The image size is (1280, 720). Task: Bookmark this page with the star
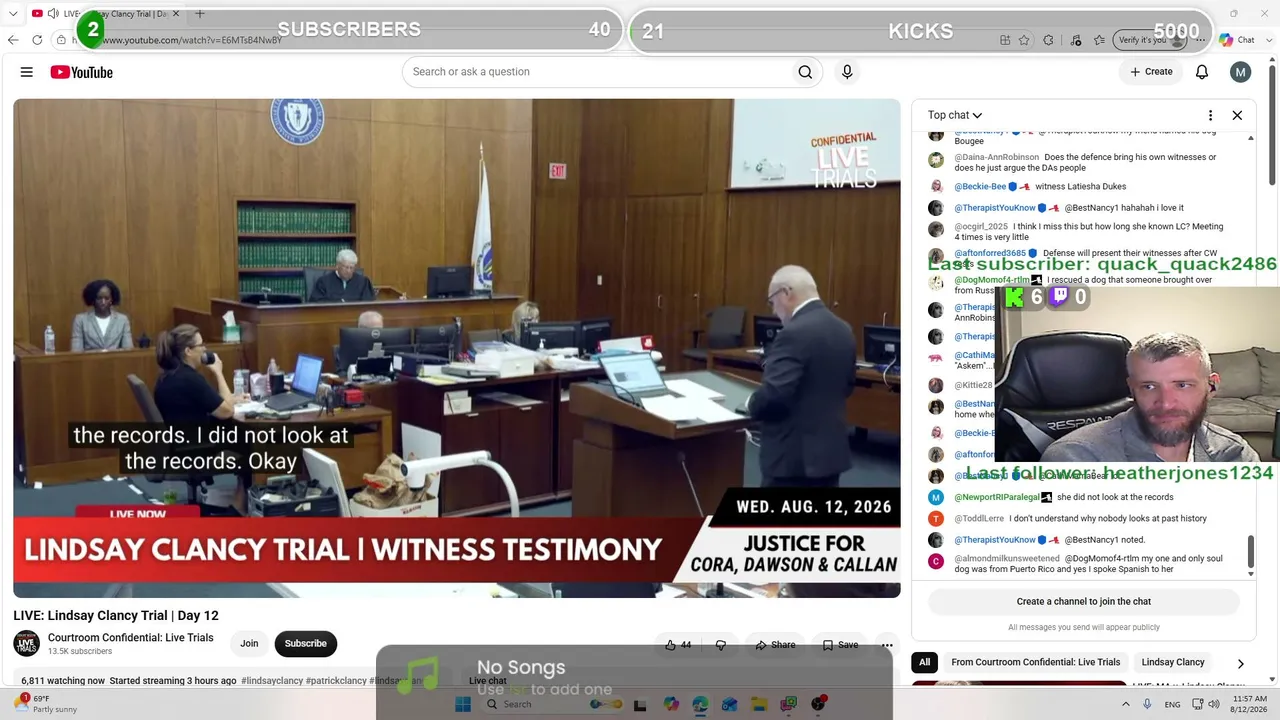click(x=1024, y=40)
